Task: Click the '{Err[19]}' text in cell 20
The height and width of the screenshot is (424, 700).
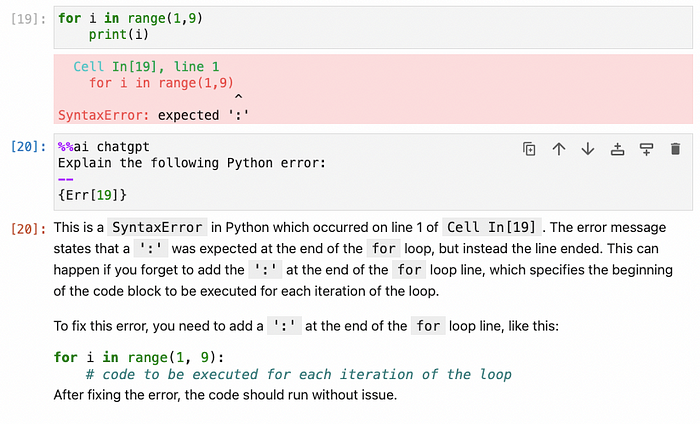Action: (92, 195)
